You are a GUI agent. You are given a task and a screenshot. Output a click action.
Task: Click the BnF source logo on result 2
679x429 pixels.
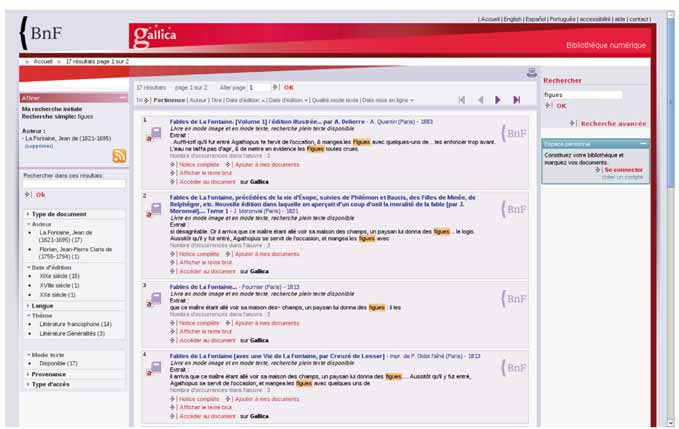pos(514,210)
